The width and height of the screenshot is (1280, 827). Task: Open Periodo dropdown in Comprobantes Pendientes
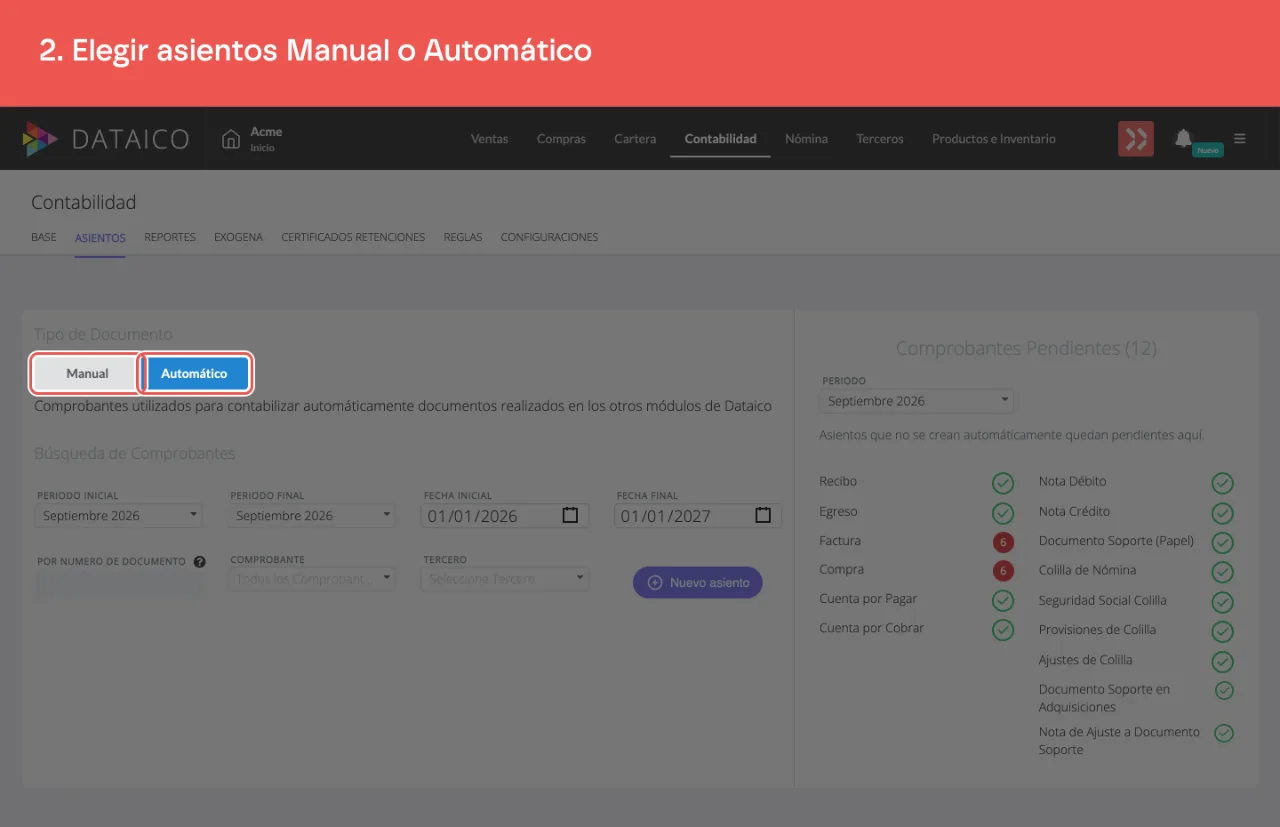(x=916, y=401)
